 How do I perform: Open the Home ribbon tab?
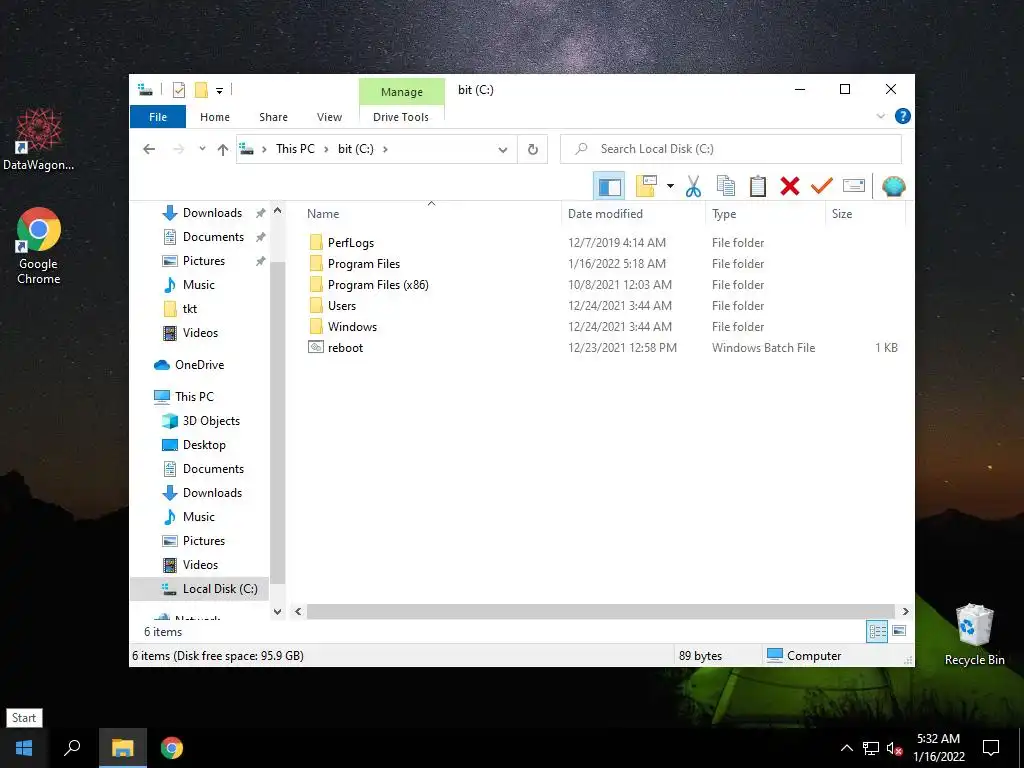pyautogui.click(x=215, y=117)
